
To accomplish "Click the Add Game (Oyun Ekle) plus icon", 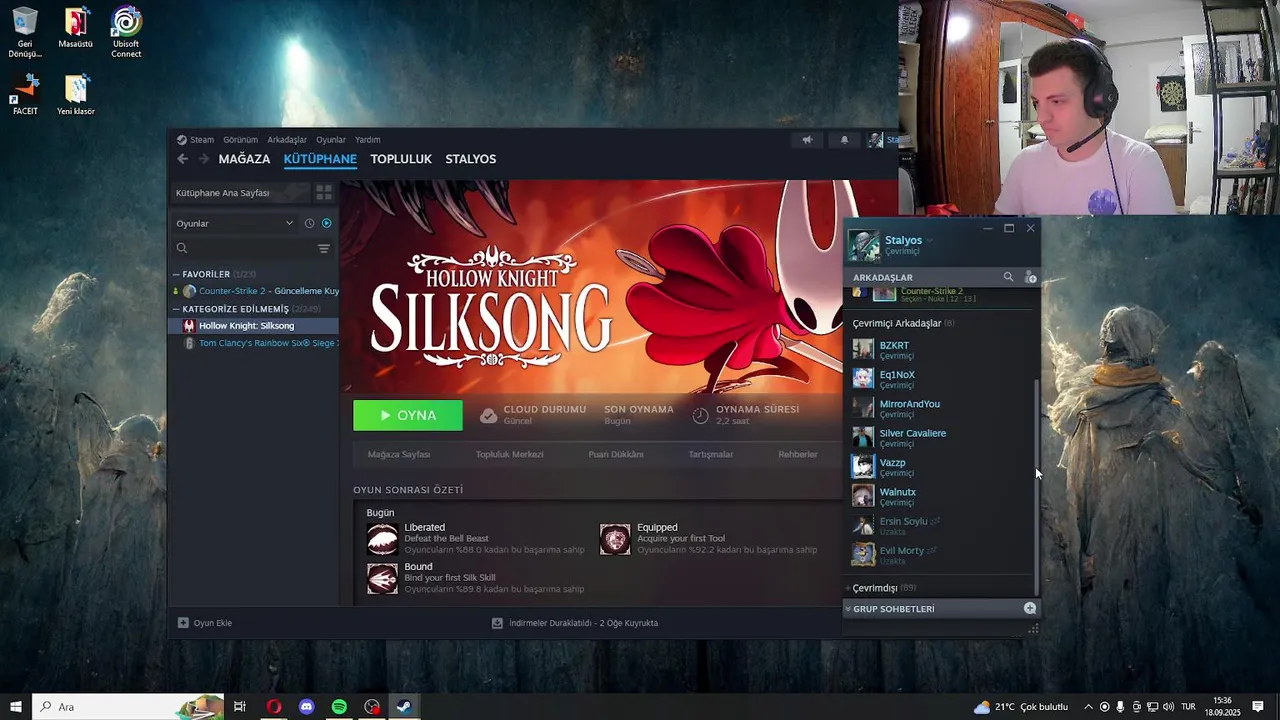I will 183,623.
